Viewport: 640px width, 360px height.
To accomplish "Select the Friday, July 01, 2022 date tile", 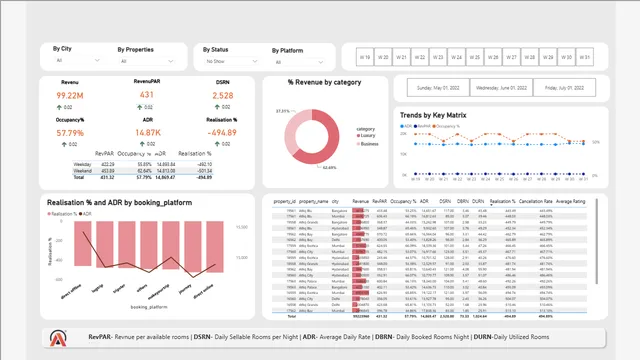I will tap(564, 88).
